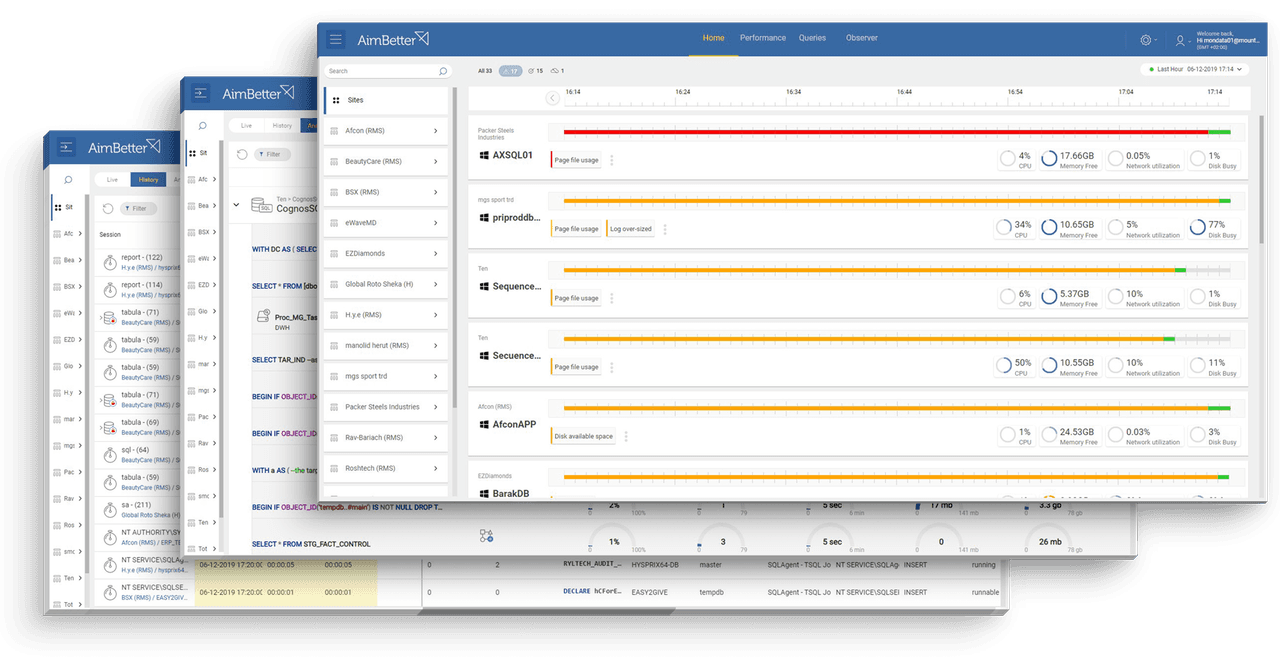The height and width of the screenshot is (666, 1280).
Task: Click Filter button in back-left window
Action: pyautogui.click(x=138, y=208)
